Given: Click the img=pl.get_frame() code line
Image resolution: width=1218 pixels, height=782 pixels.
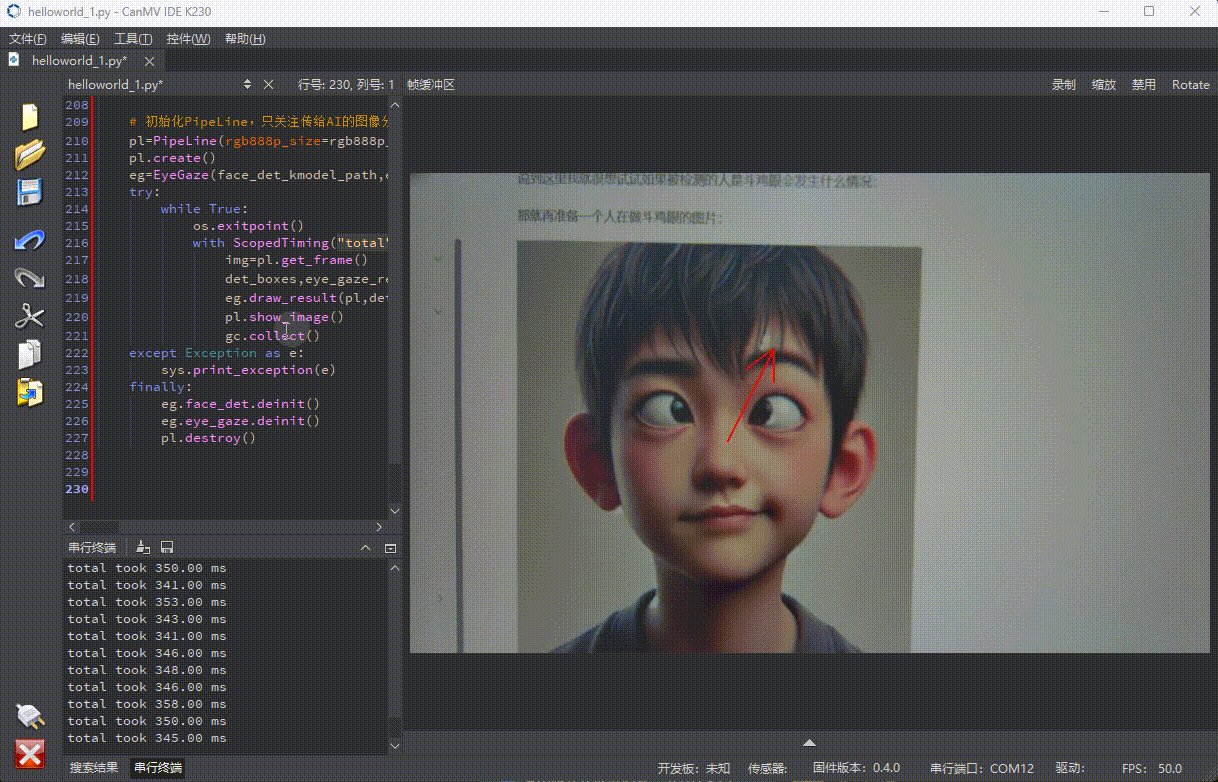Looking at the screenshot, I should [296, 260].
